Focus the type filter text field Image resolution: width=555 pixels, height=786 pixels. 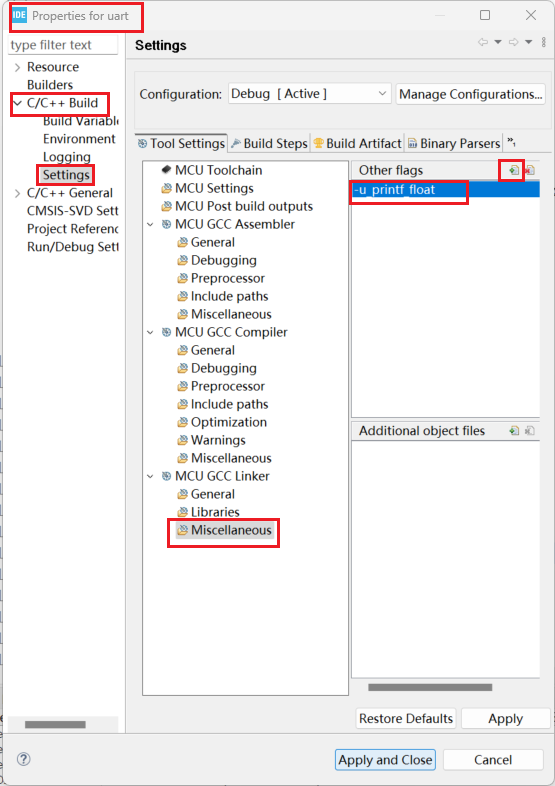click(x=63, y=45)
